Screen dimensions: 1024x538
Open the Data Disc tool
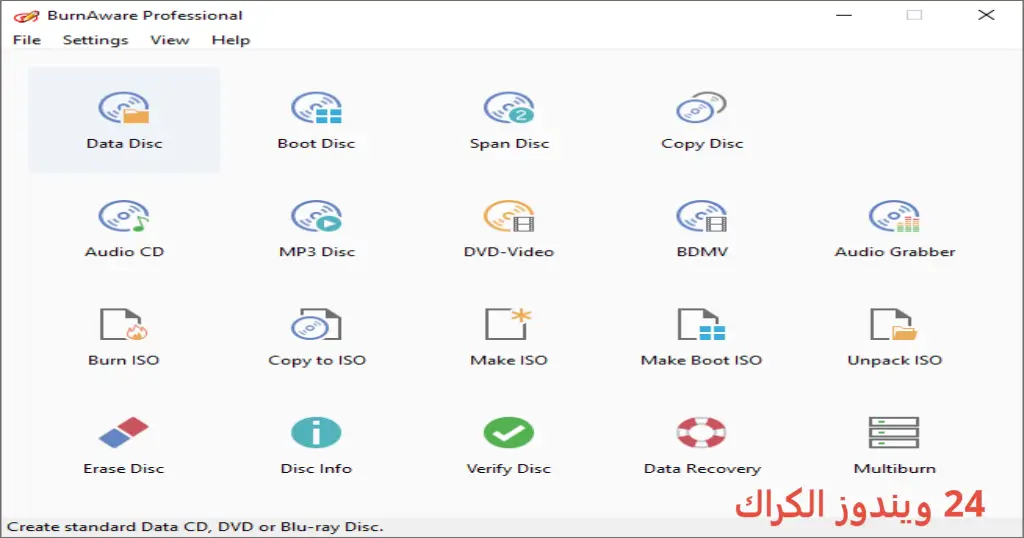pos(124,120)
